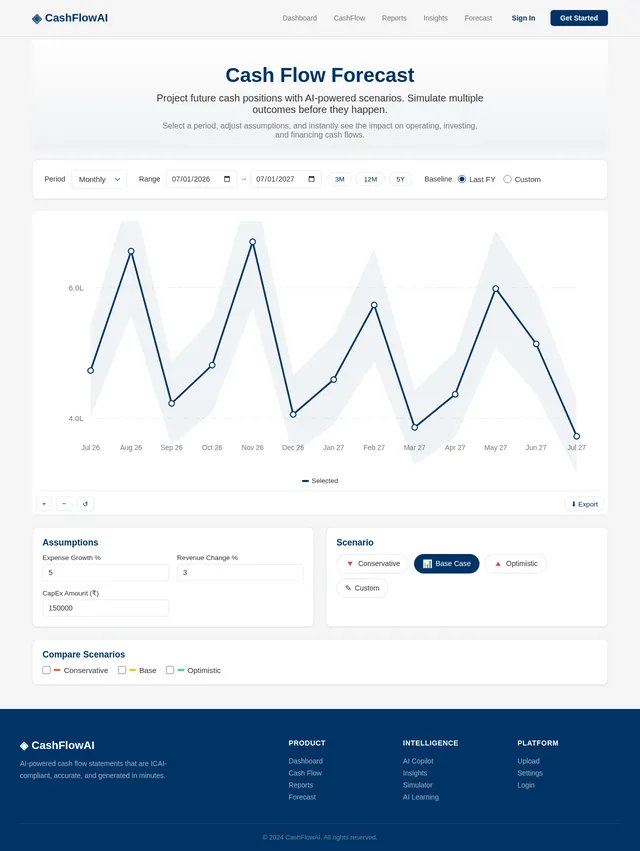The height and width of the screenshot is (851, 640).
Task: Choose the 5Y range preset
Action: click(x=400, y=179)
